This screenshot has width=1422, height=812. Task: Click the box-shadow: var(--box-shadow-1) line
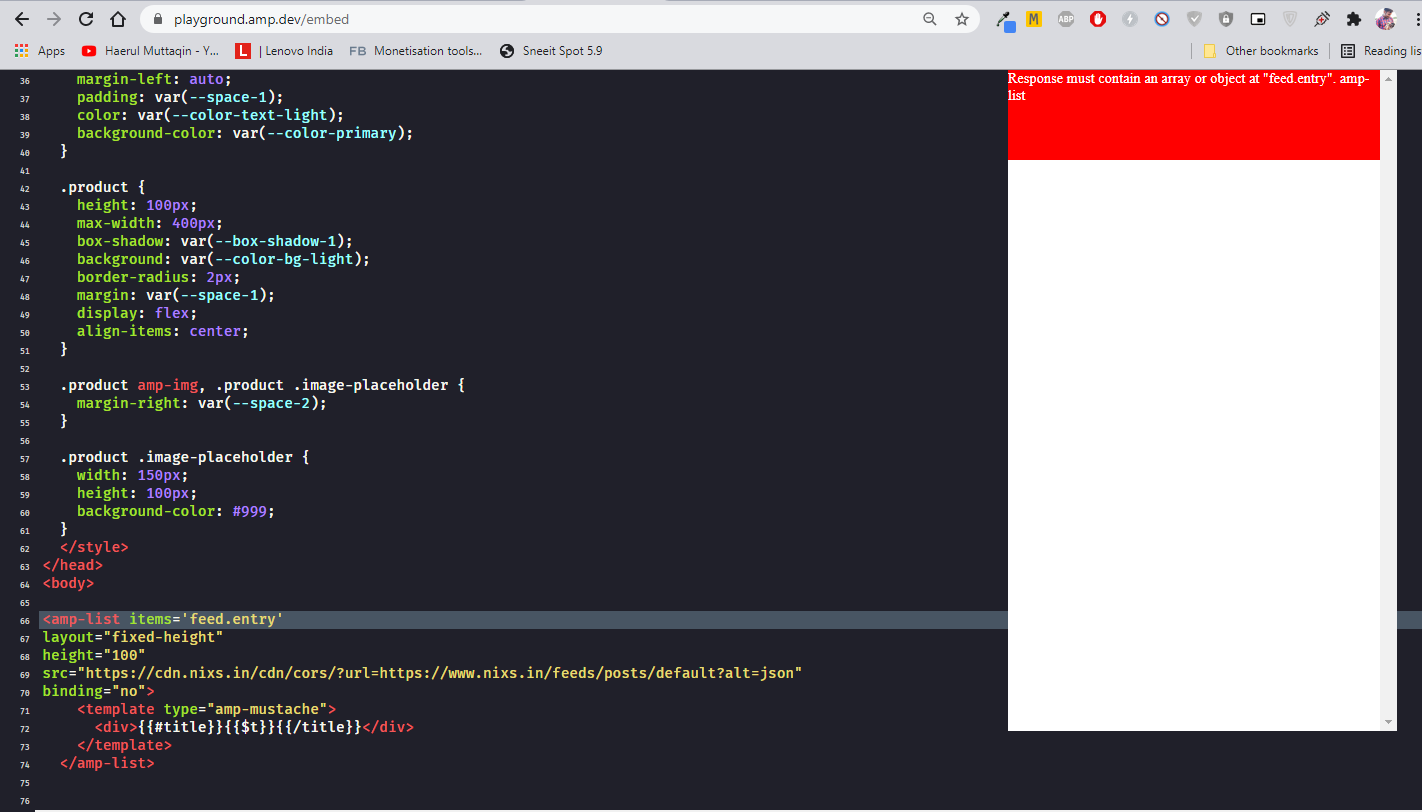click(x=215, y=241)
